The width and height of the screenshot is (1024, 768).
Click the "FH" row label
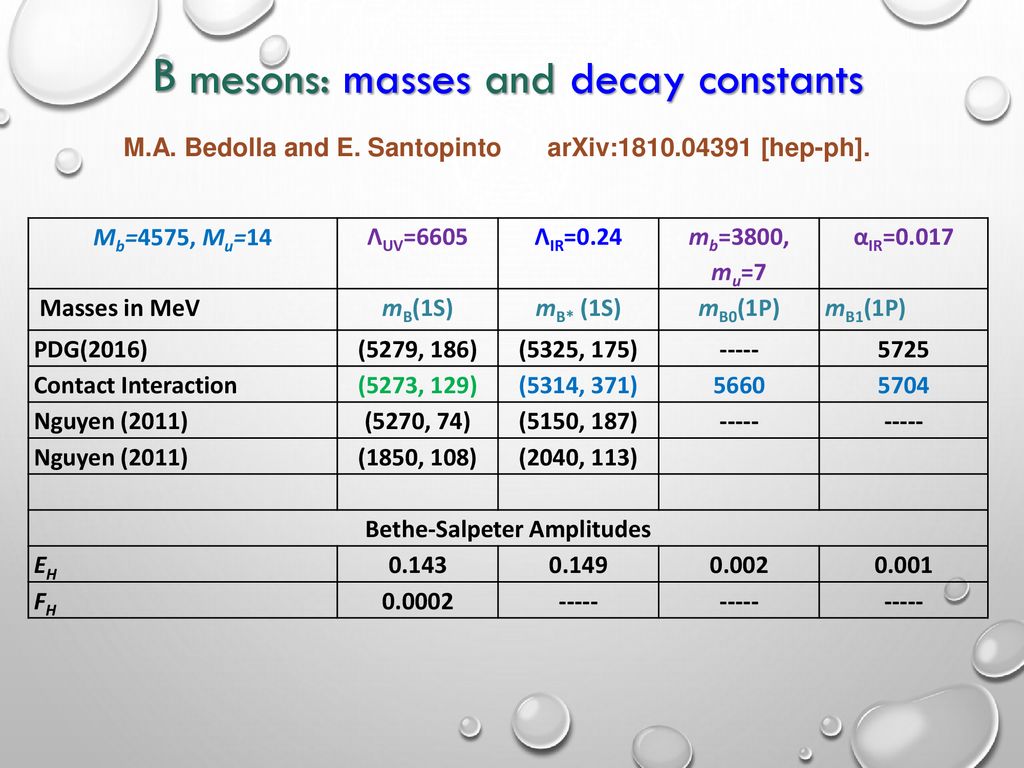(46, 603)
